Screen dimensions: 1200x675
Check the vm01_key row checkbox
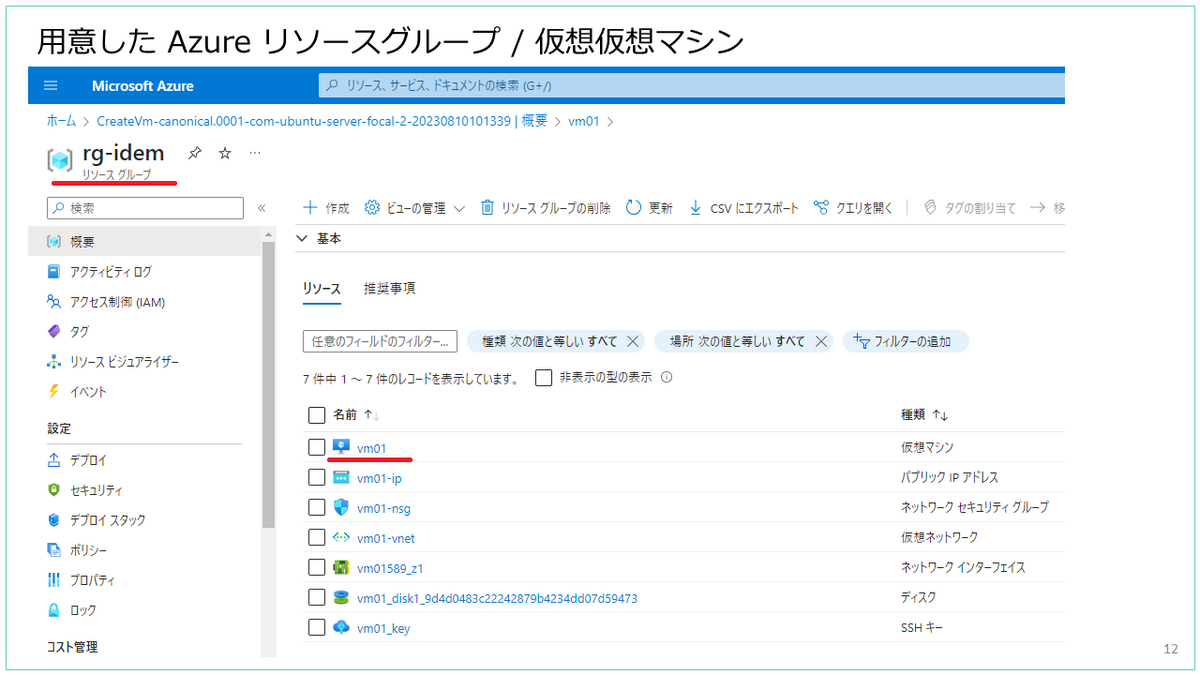(x=316, y=628)
